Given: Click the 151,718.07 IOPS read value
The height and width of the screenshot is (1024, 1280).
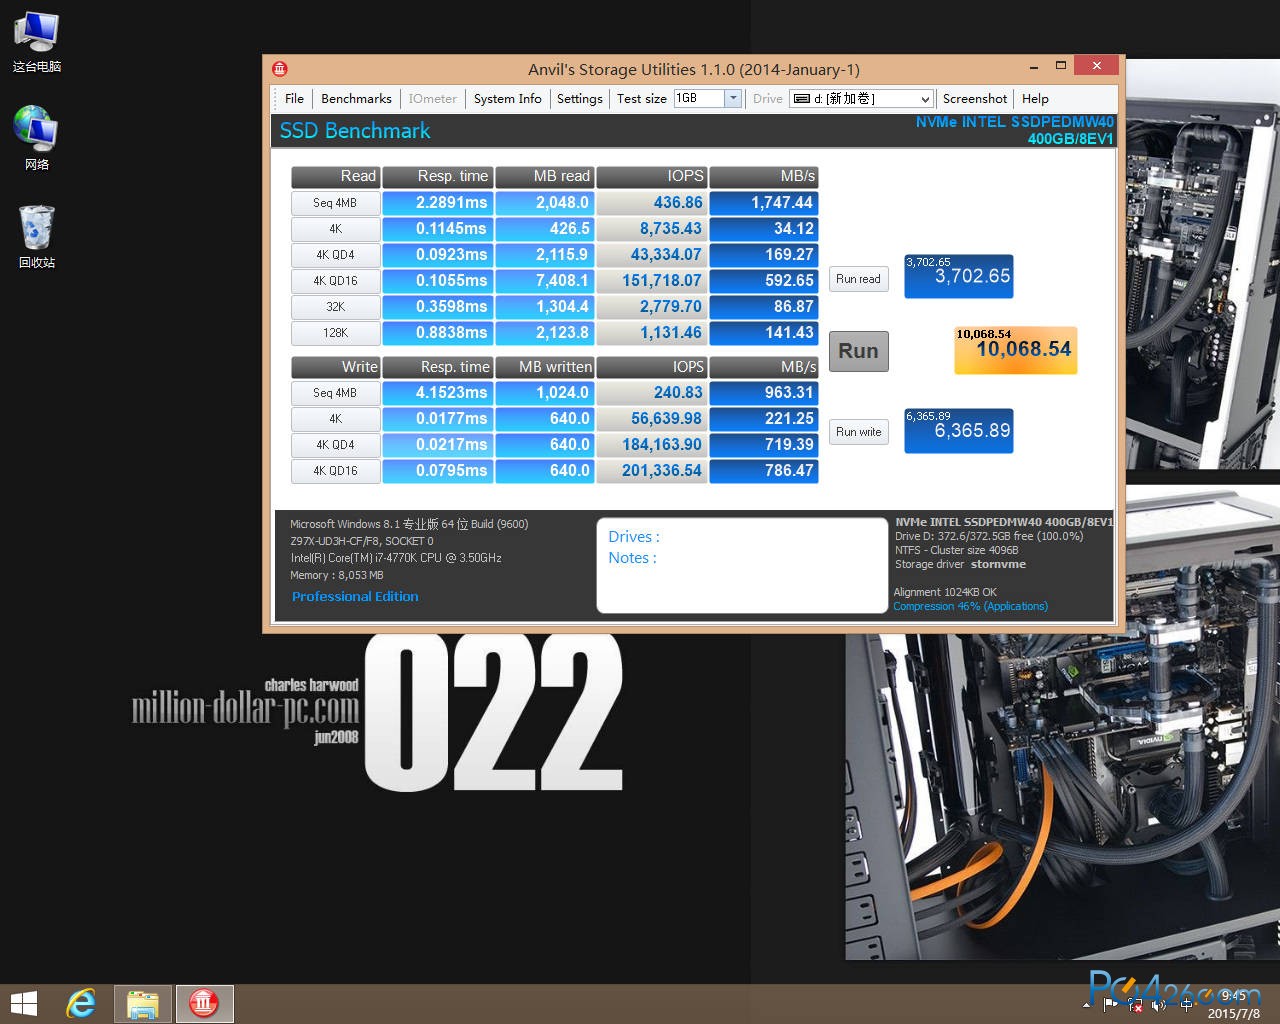Looking at the screenshot, I should [x=652, y=281].
